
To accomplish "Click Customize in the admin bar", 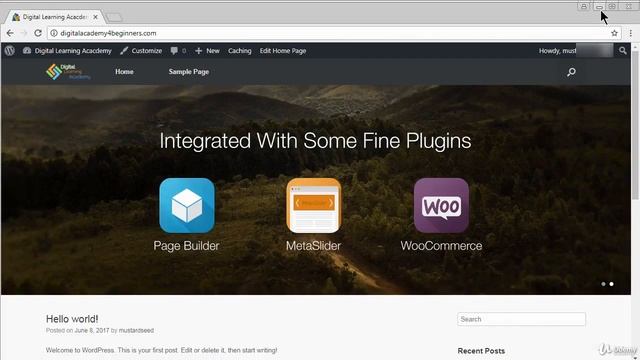I will tap(141, 51).
